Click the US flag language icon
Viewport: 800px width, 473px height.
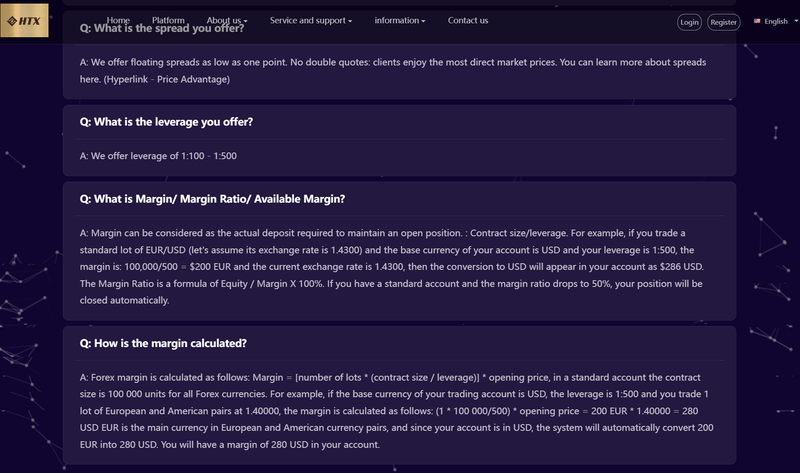[757, 21]
